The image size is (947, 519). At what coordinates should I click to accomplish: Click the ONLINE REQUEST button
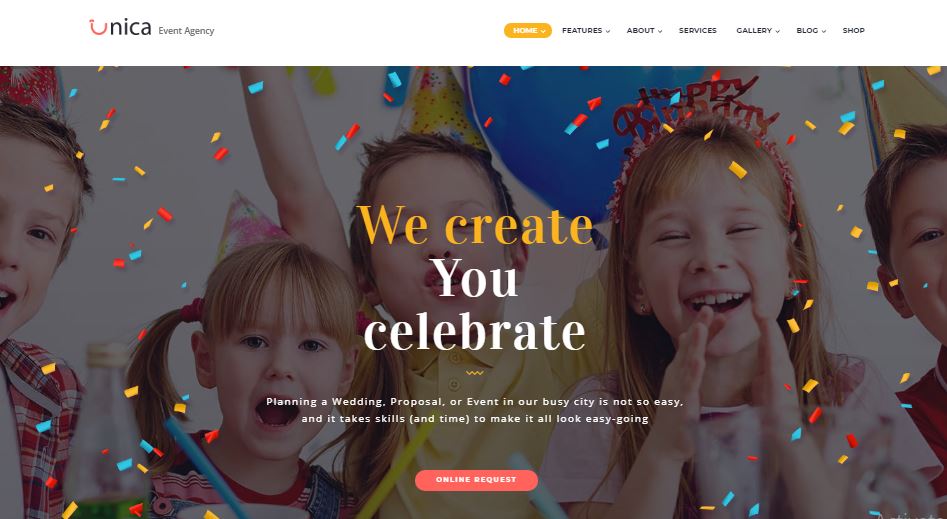coord(476,480)
